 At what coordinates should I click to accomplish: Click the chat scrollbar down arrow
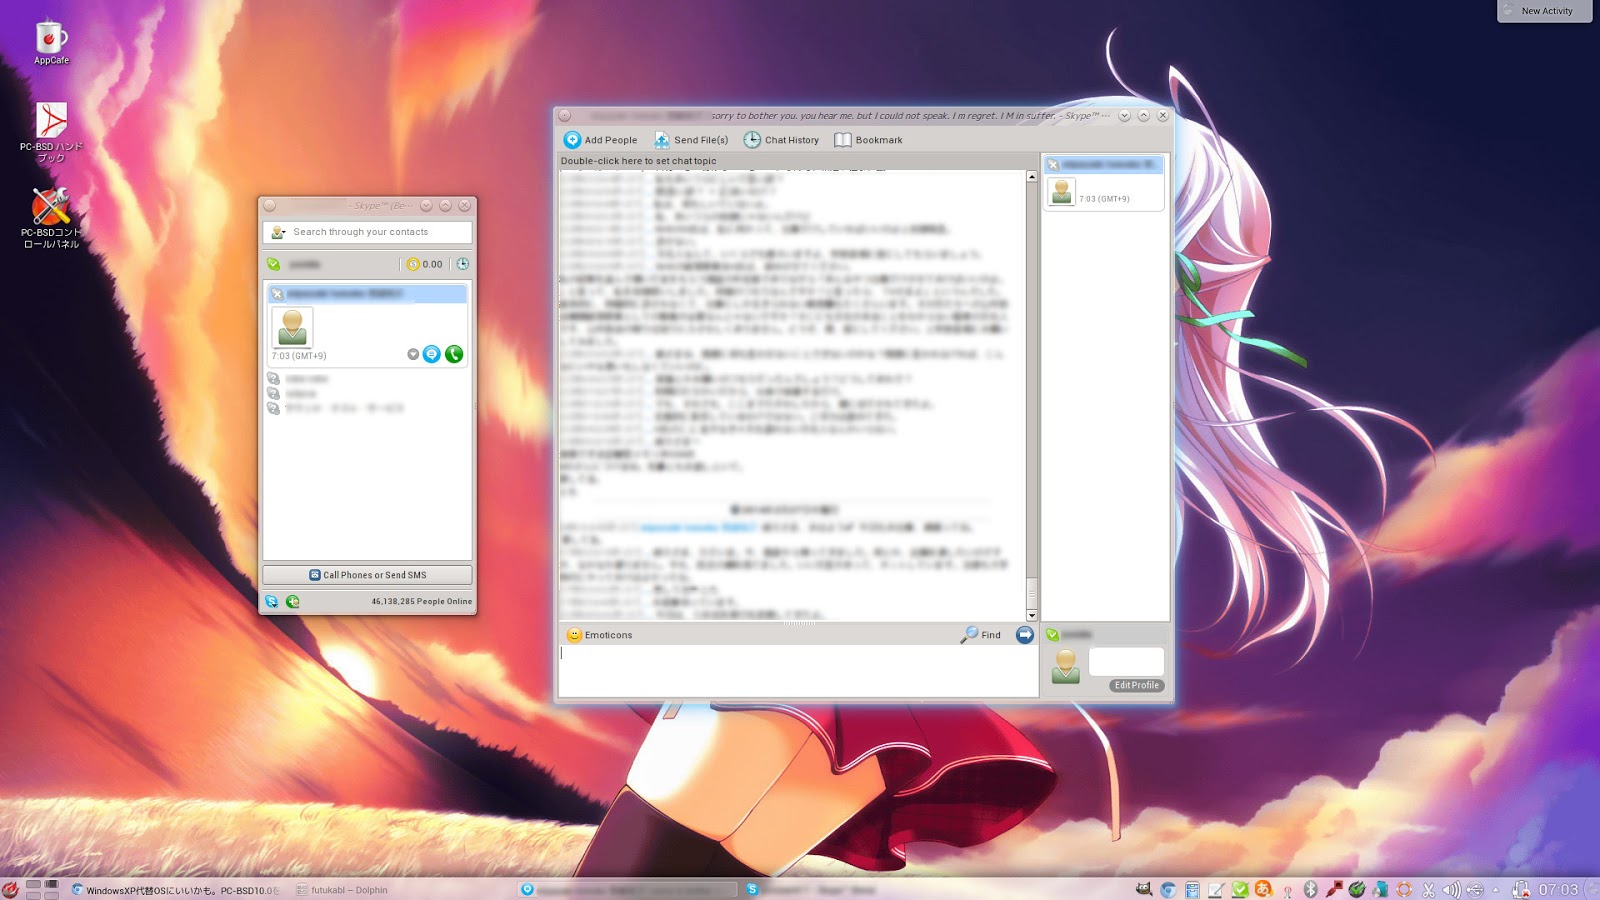1032,615
